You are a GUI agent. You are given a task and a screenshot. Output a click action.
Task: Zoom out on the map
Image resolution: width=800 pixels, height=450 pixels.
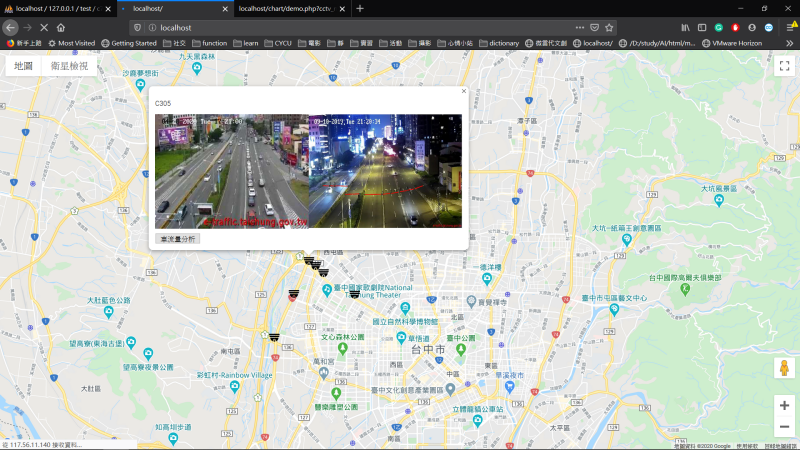coord(784,427)
